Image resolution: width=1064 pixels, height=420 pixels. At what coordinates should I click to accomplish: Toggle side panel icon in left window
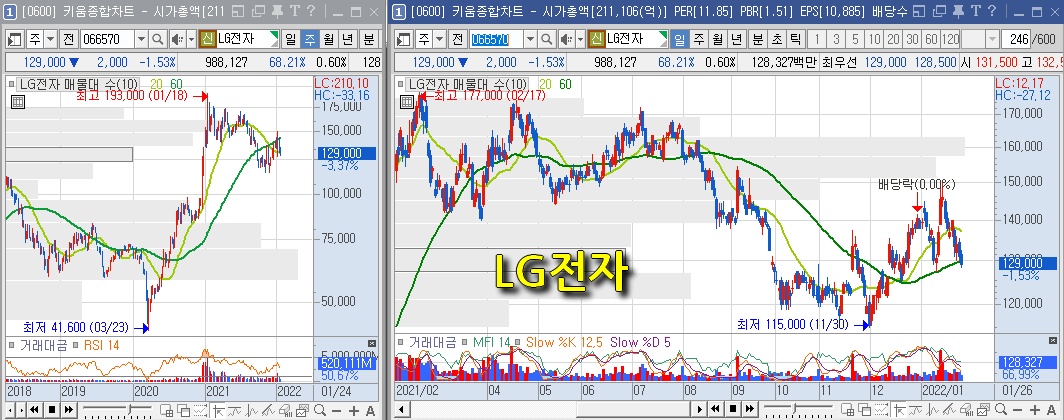14,39
